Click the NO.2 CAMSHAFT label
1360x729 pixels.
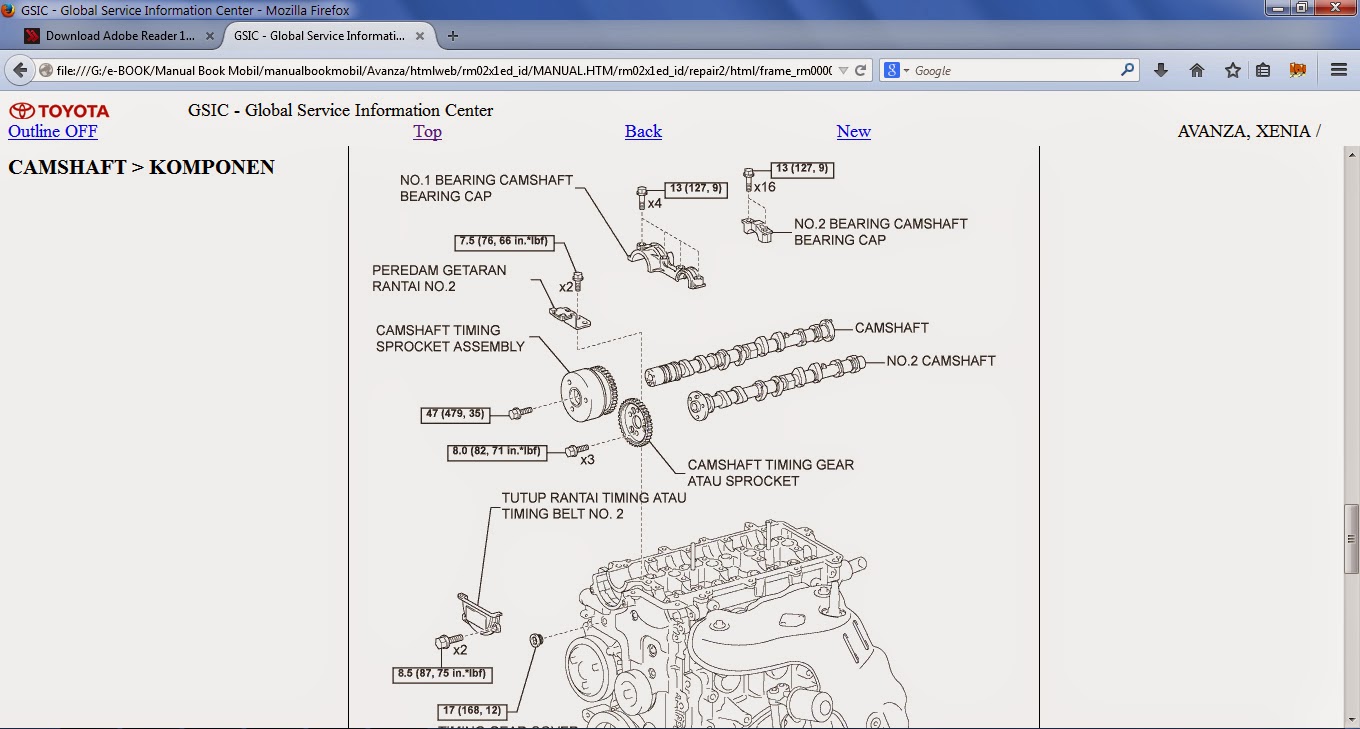pos(941,361)
